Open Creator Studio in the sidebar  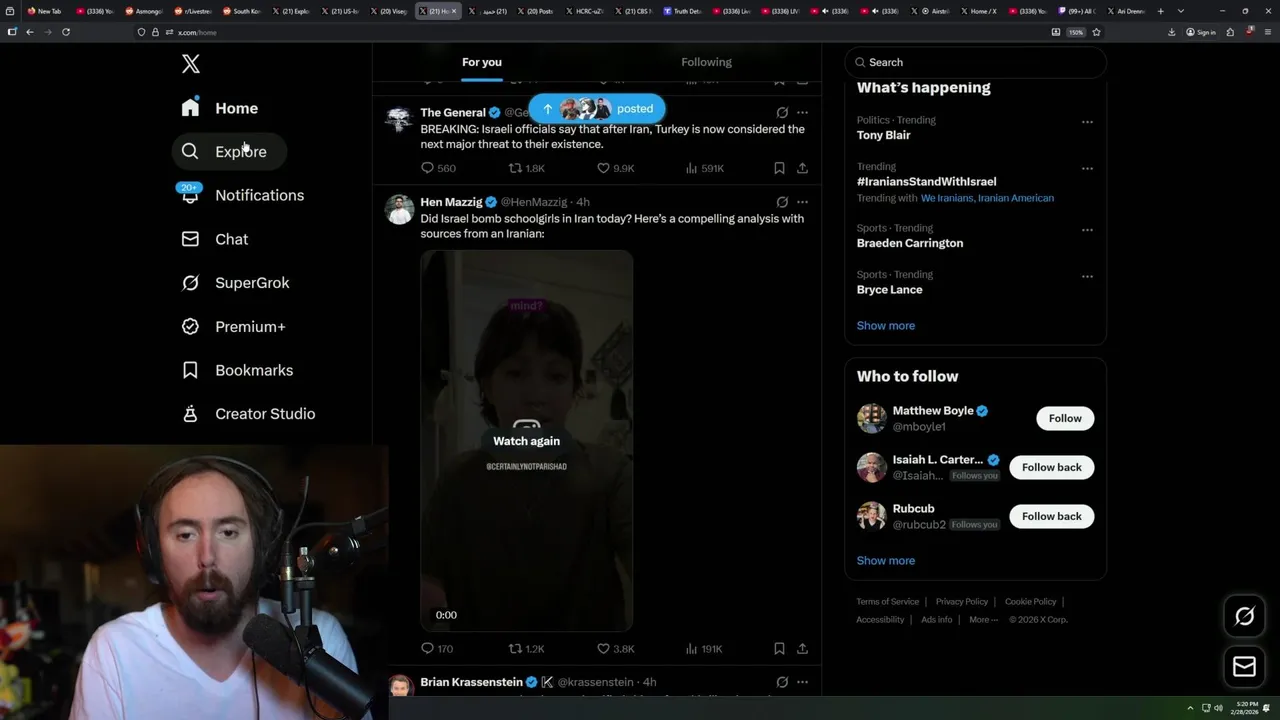click(x=249, y=414)
